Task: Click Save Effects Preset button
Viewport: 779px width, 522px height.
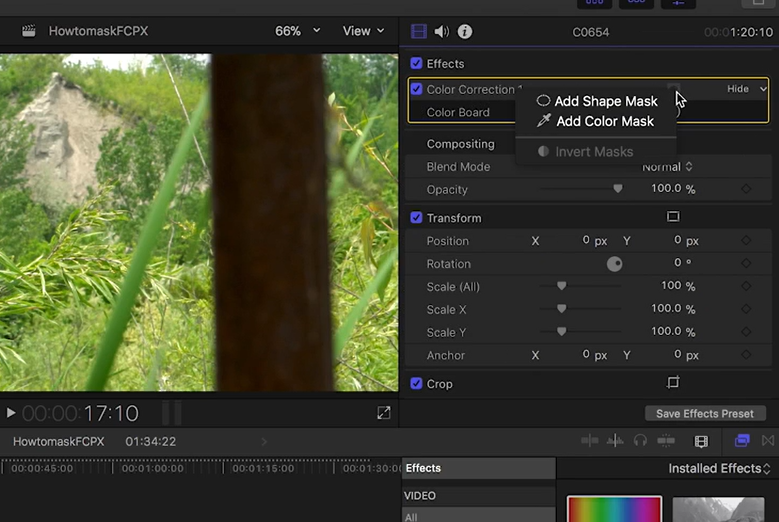Action: point(705,413)
